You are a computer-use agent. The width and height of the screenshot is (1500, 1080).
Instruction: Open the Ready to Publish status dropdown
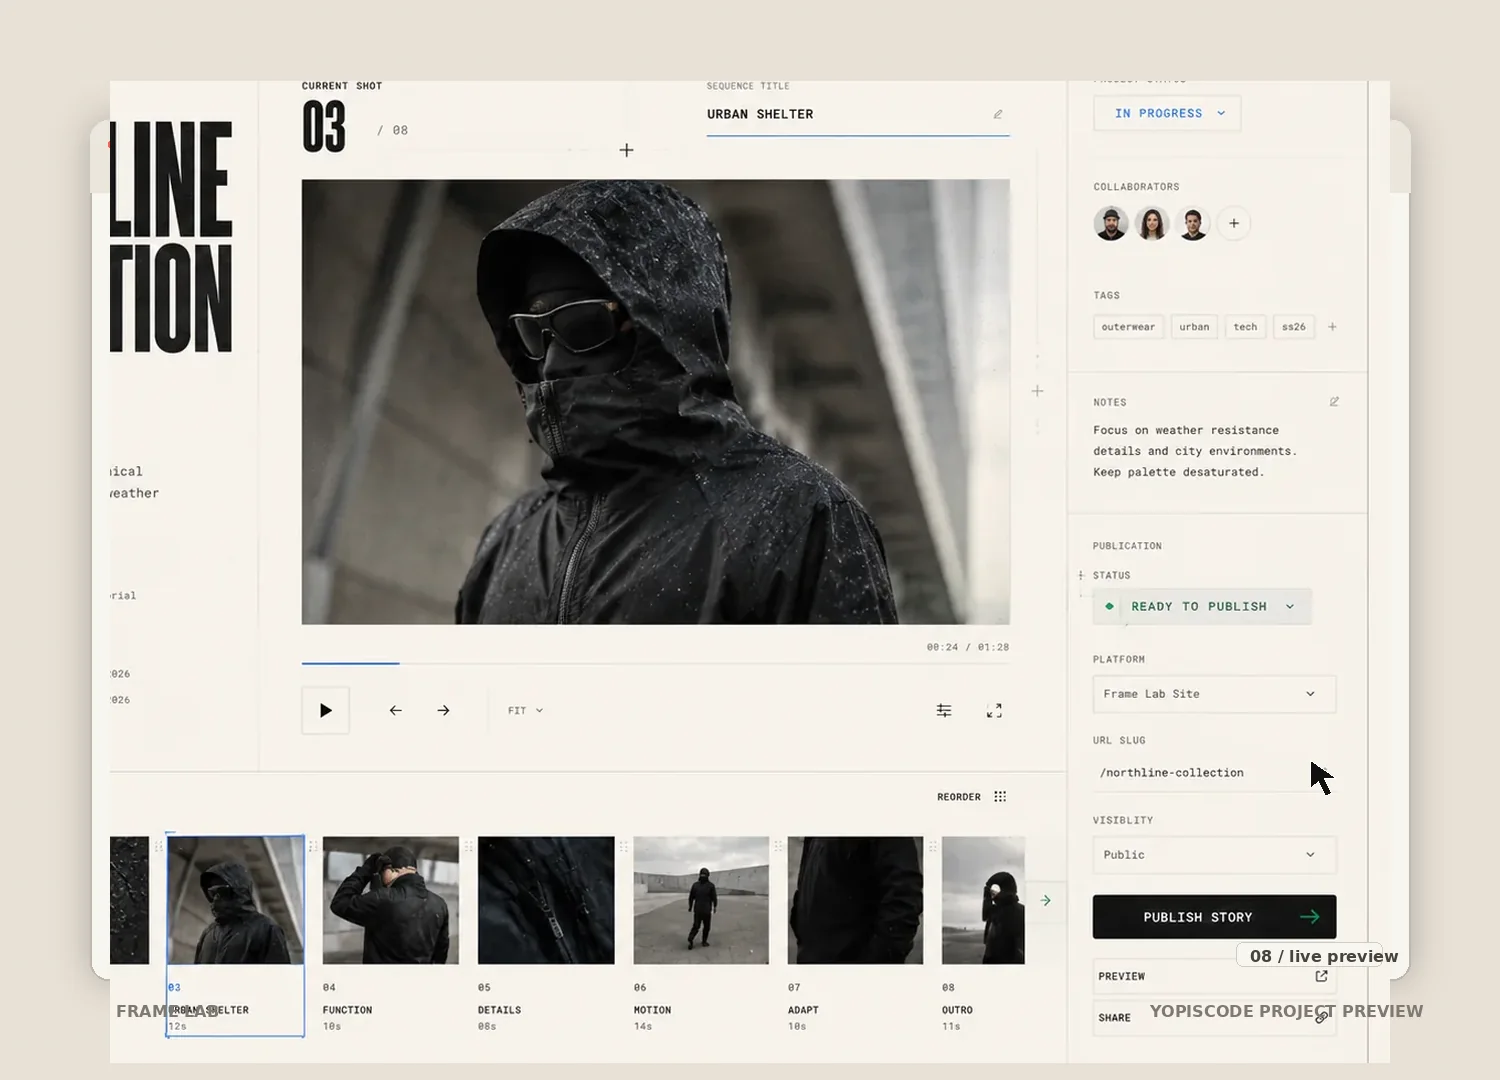coord(1202,606)
